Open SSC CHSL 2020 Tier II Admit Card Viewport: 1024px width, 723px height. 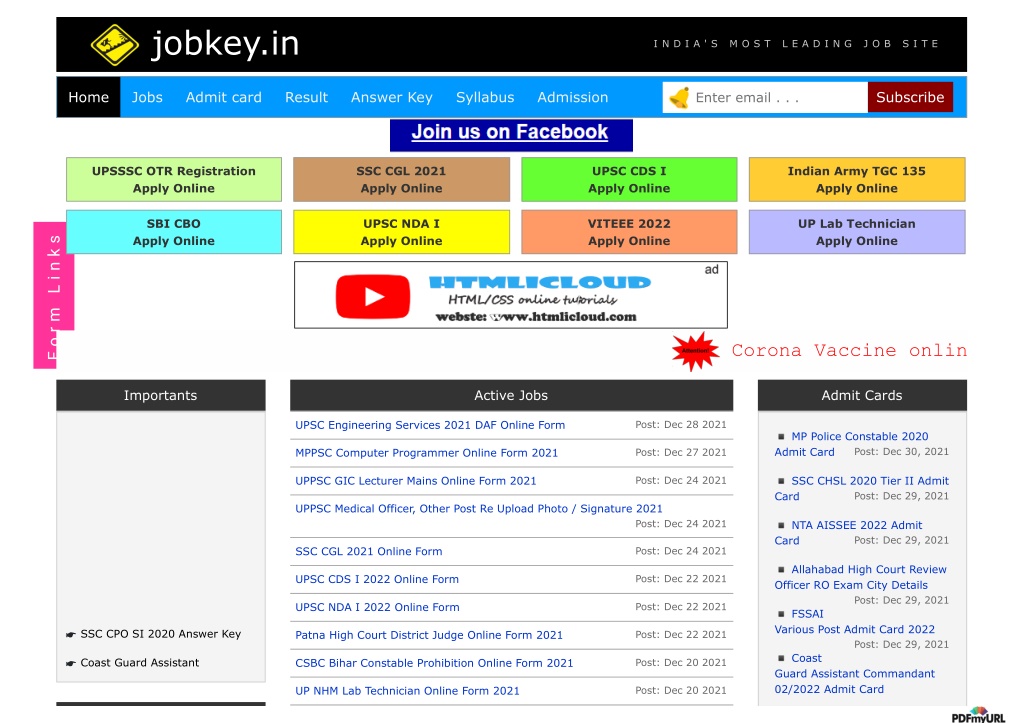861,489
